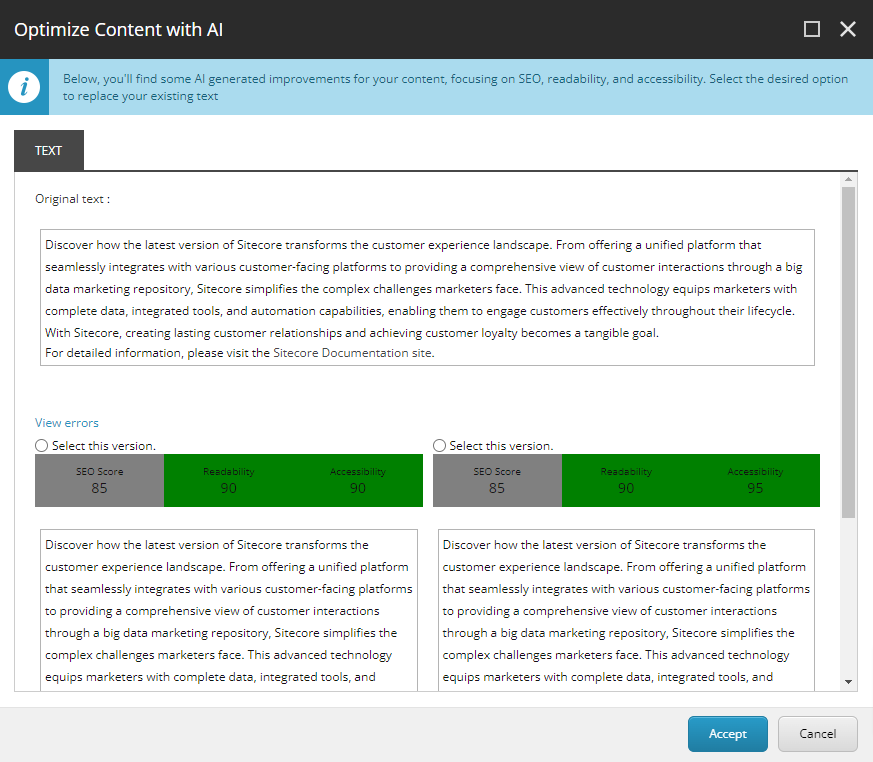This screenshot has height=762, width=873.
Task: Open the View errors link
Action: [x=67, y=423]
